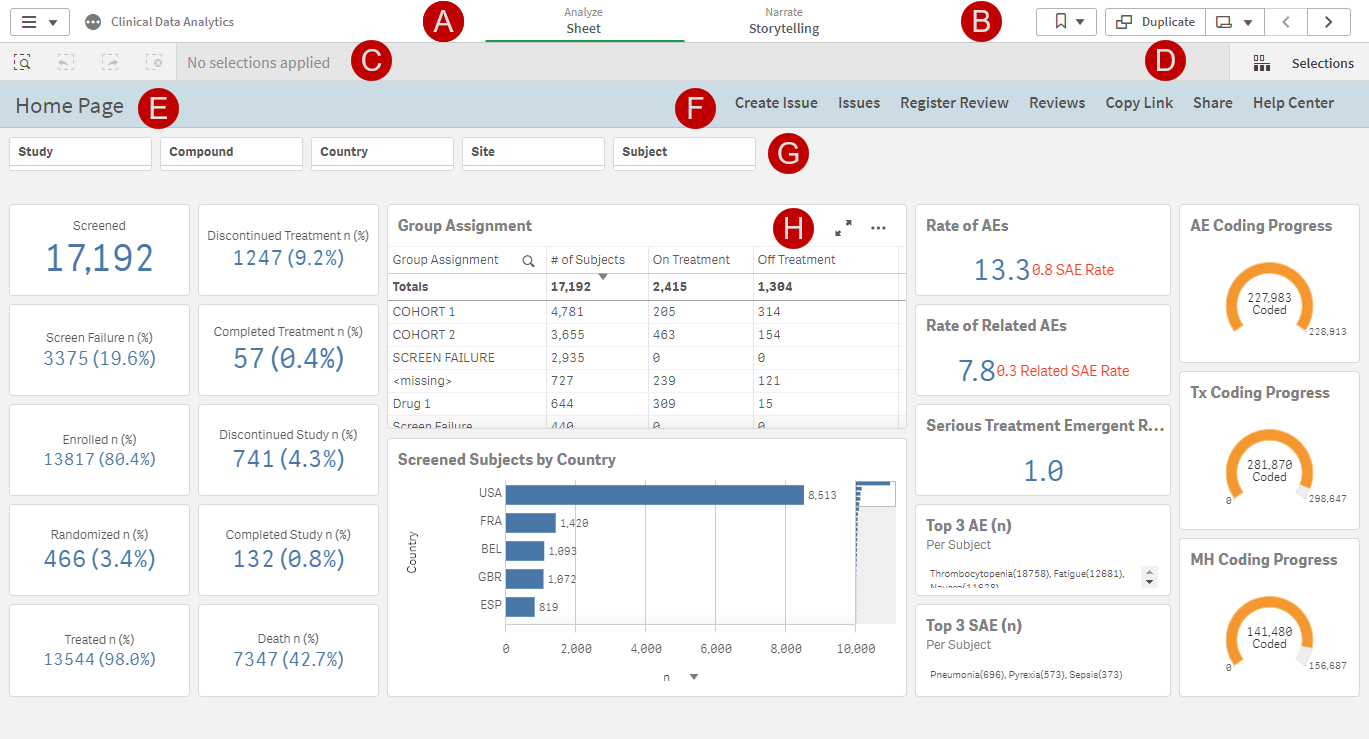The height and width of the screenshot is (739, 1369).
Task: Open the smart search selection tool
Action: pyautogui.click(x=22, y=62)
